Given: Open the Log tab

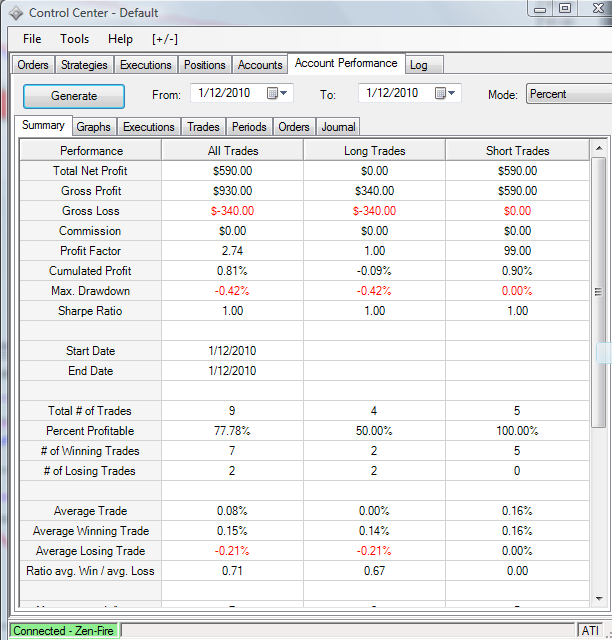Looking at the screenshot, I should click(424, 65).
